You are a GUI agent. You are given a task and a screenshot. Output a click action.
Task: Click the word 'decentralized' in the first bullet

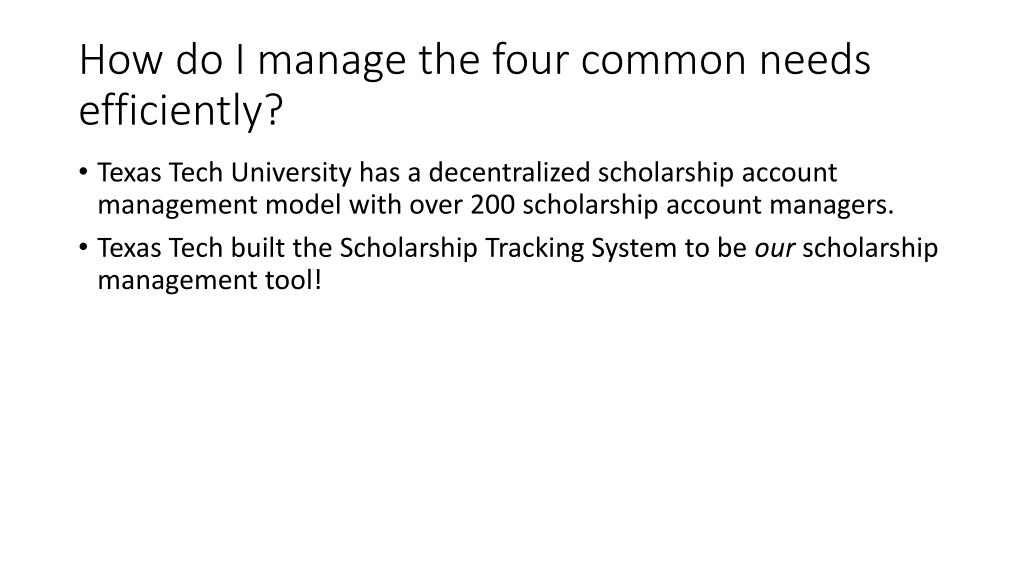click(509, 173)
